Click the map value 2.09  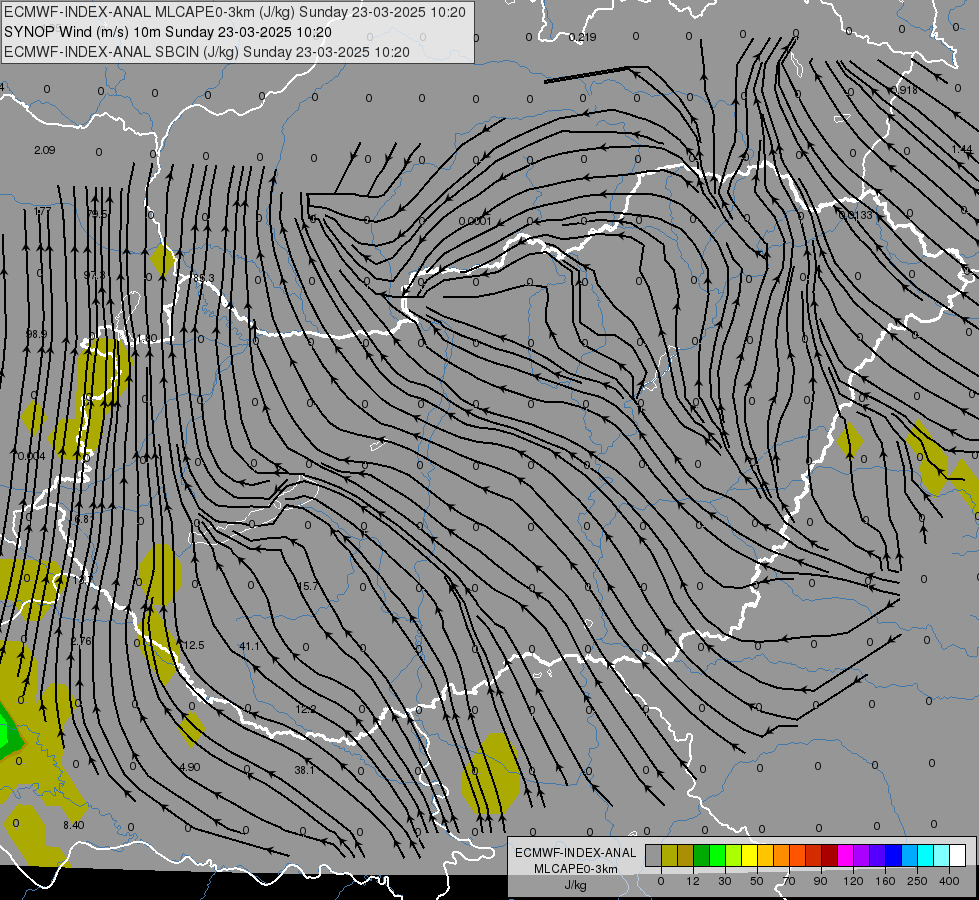[x=44, y=150]
